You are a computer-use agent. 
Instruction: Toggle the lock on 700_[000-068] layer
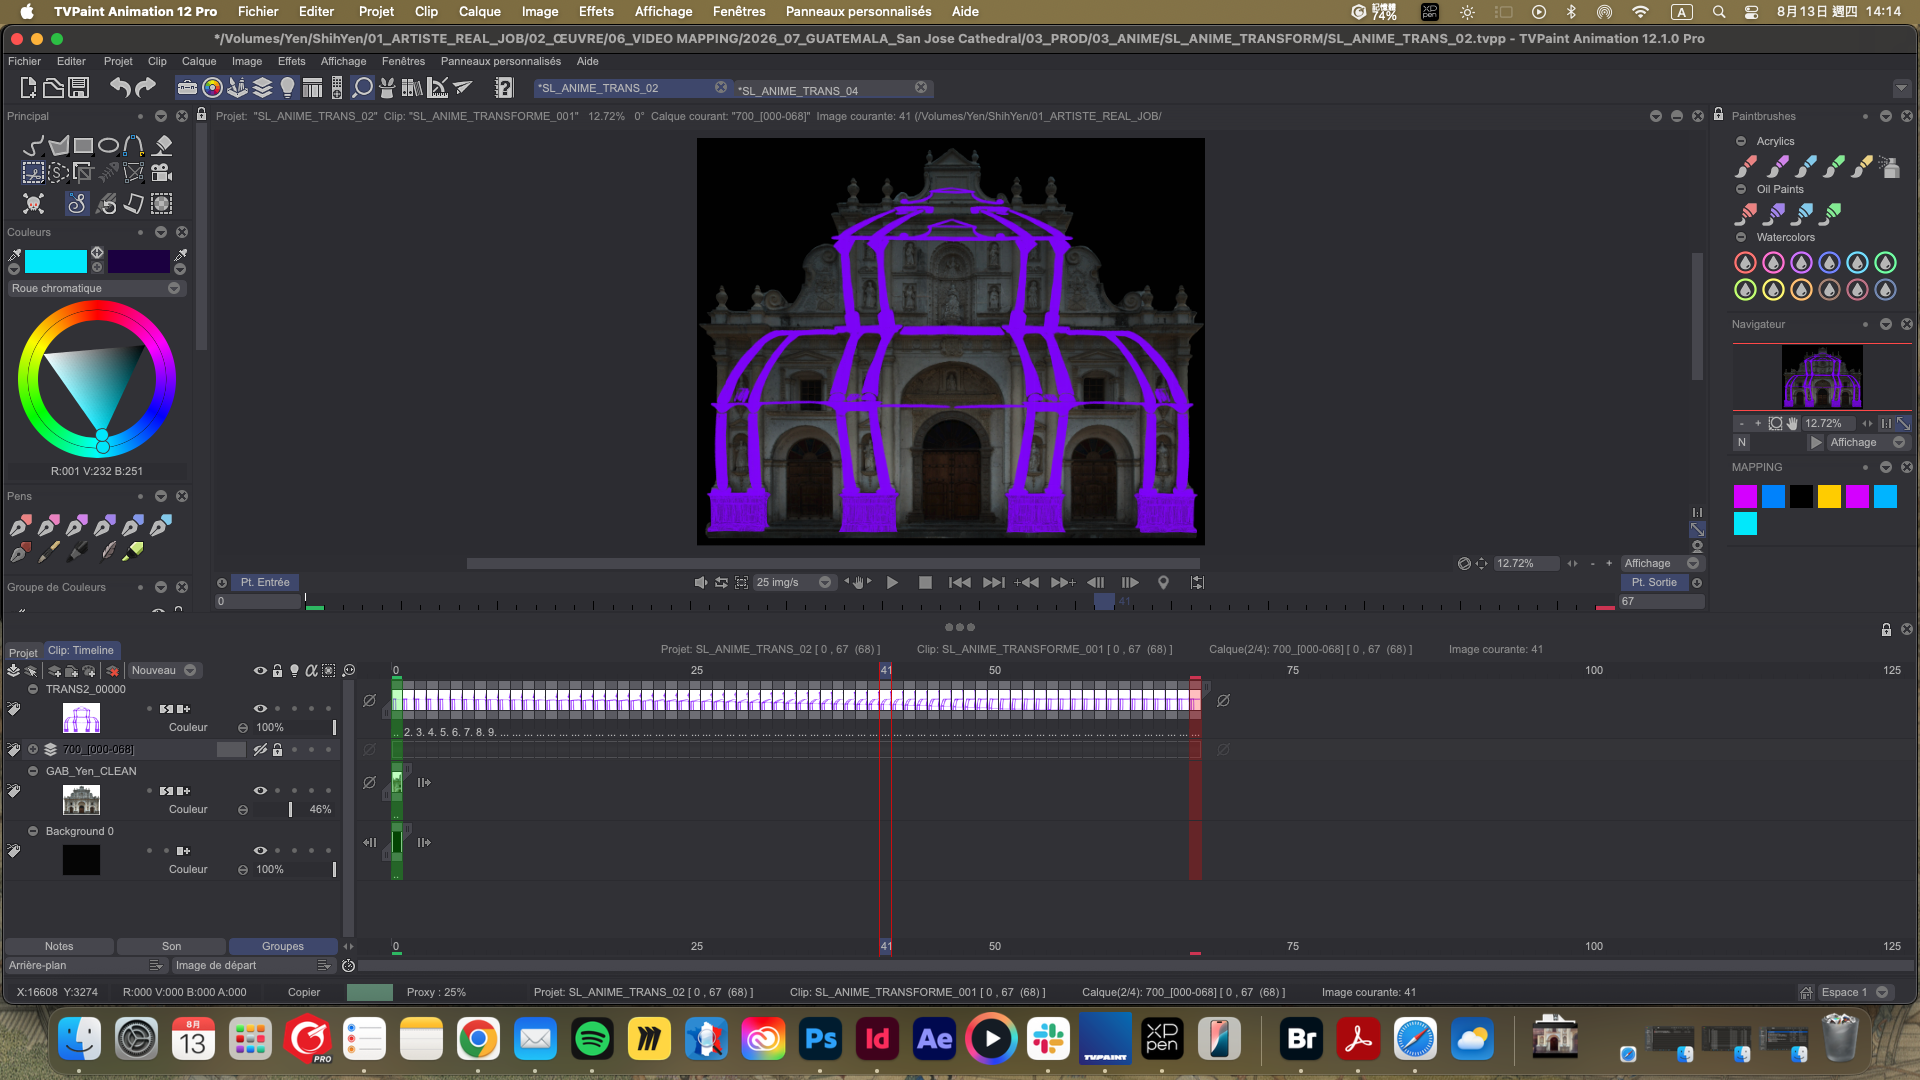[x=278, y=750]
